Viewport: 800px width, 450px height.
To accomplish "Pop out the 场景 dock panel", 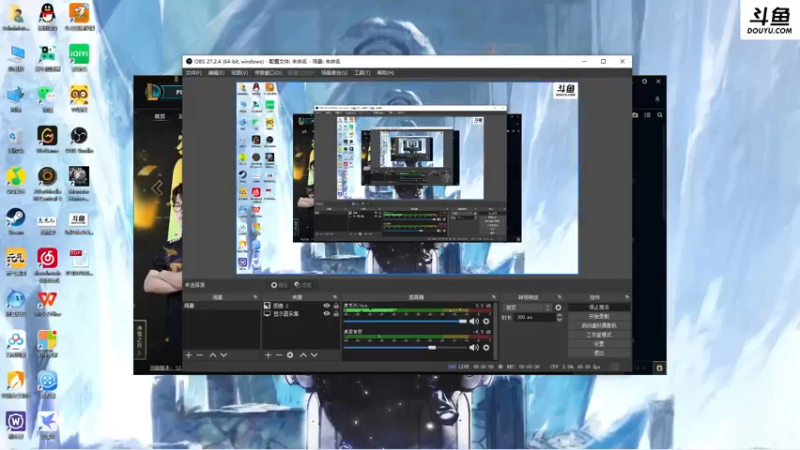I will [256, 297].
